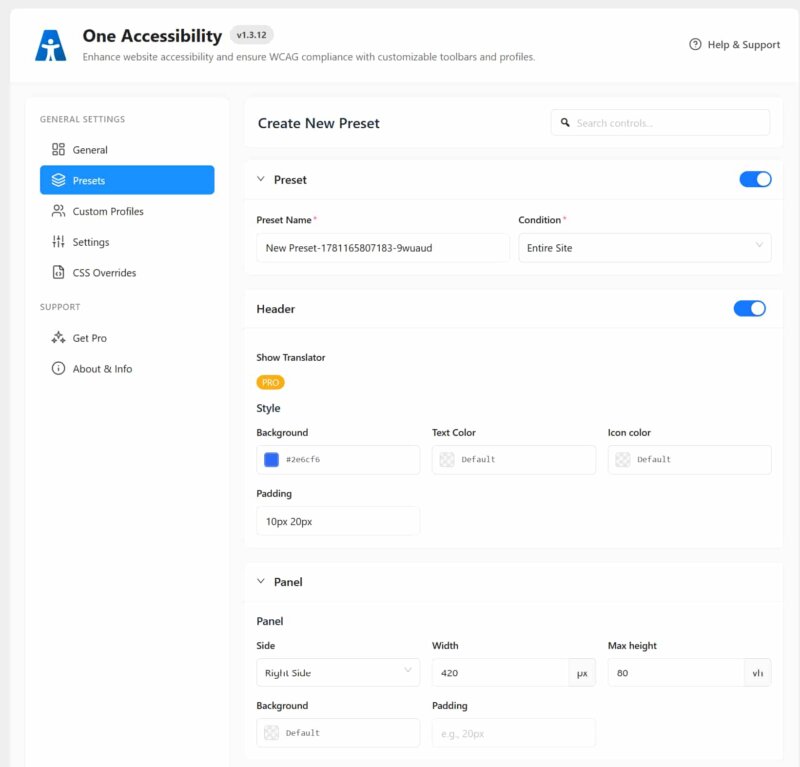Viewport: 800px width, 767px height.
Task: Click the Text Color swatch
Action: click(447, 459)
